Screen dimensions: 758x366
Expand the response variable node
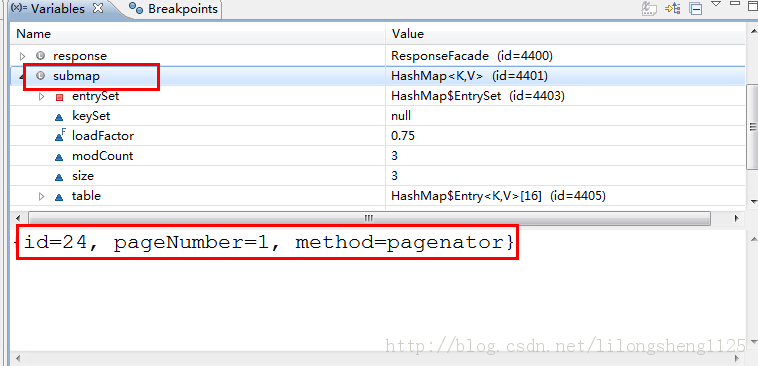point(22,56)
